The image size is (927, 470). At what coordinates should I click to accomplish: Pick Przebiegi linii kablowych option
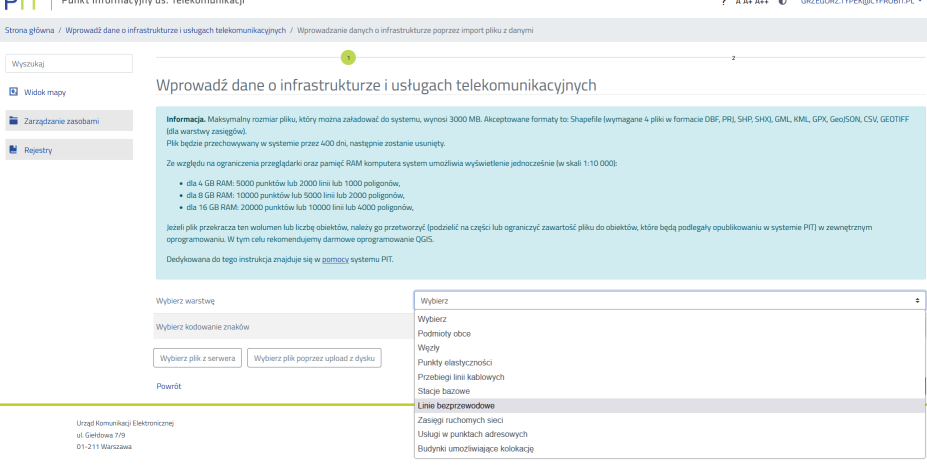click(x=670, y=377)
